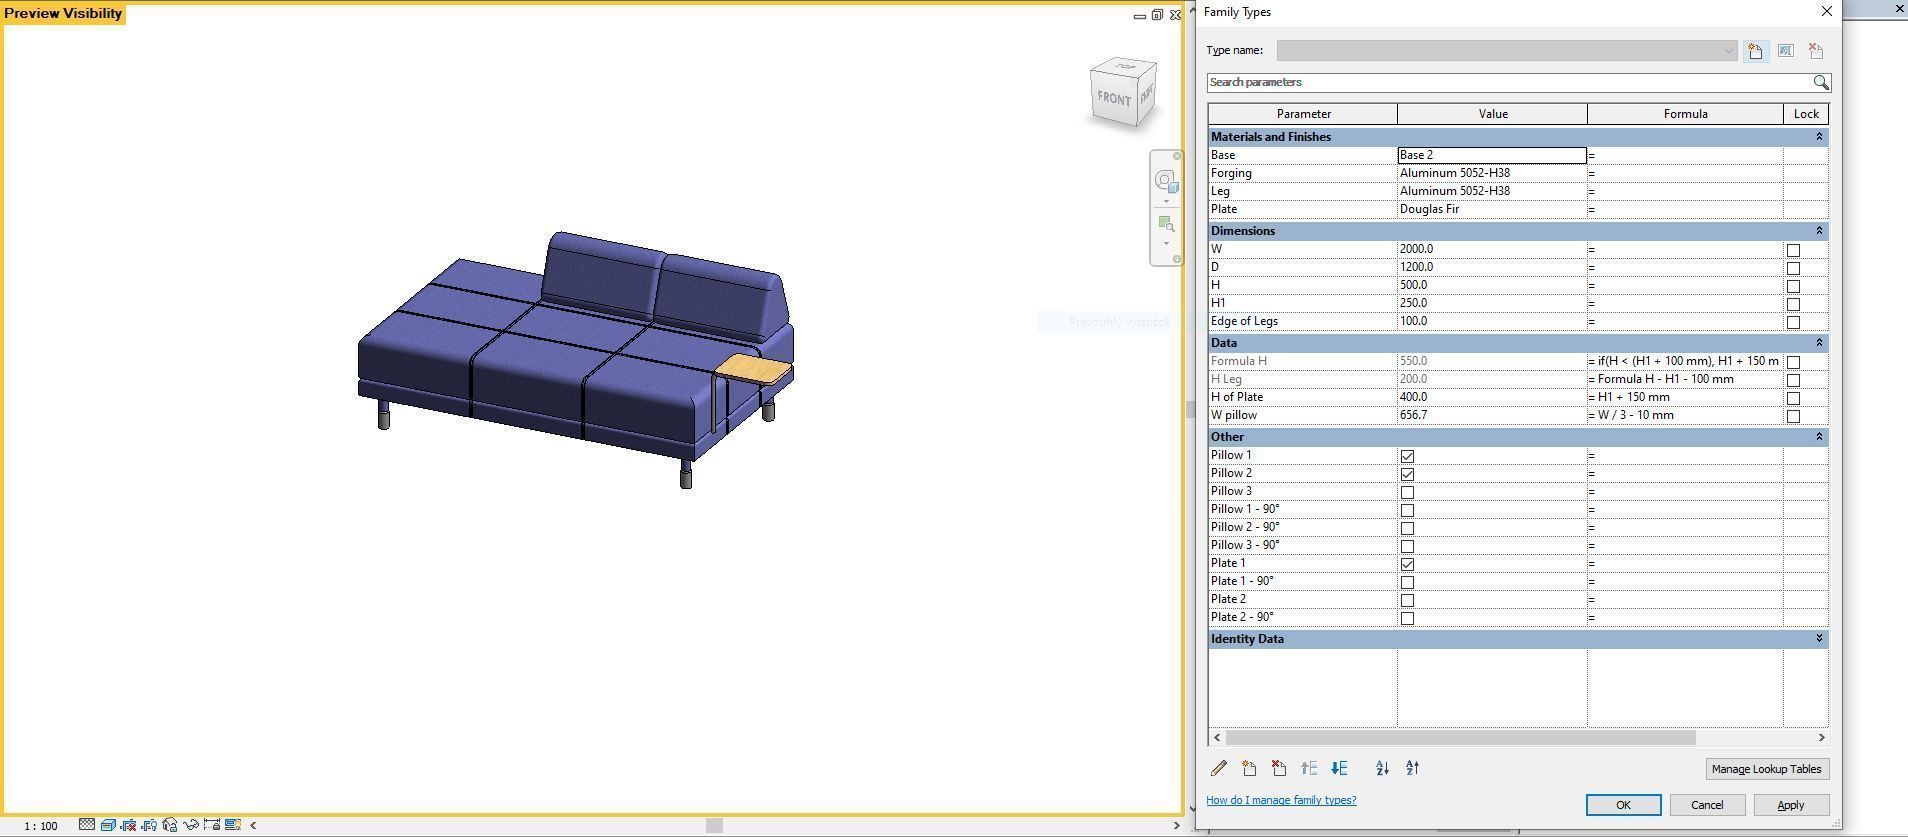Open the dropdown arrow under navigation wheel

1165,201
